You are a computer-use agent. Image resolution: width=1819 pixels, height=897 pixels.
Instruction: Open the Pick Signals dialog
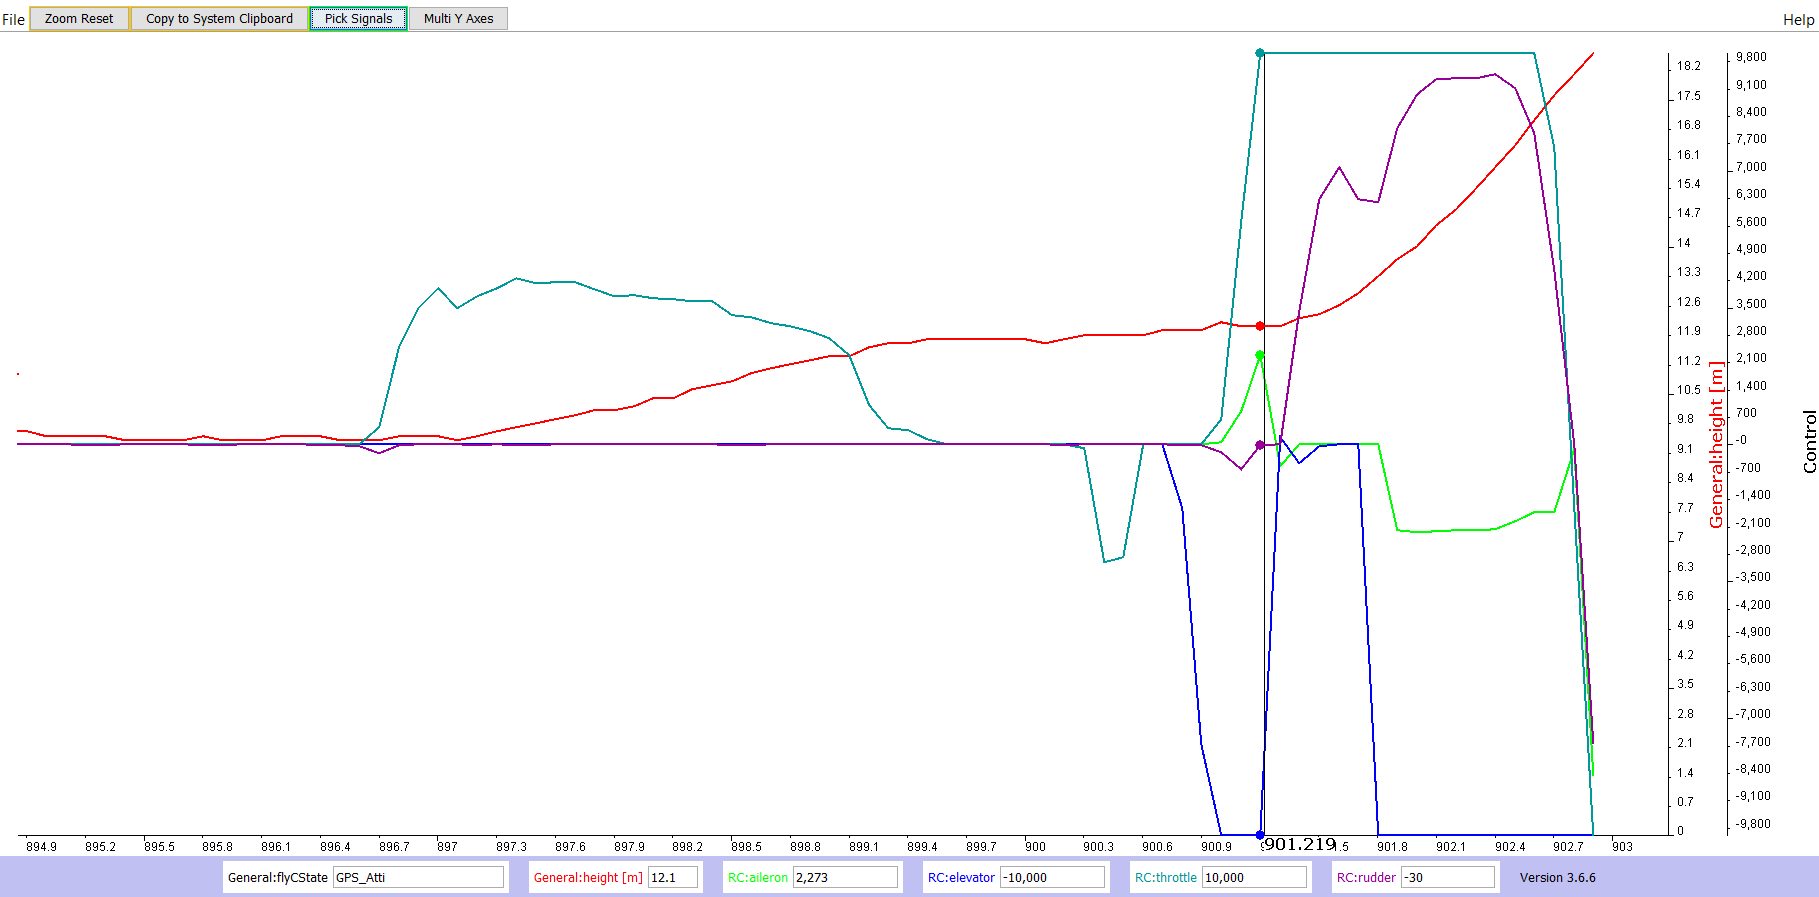click(x=358, y=18)
